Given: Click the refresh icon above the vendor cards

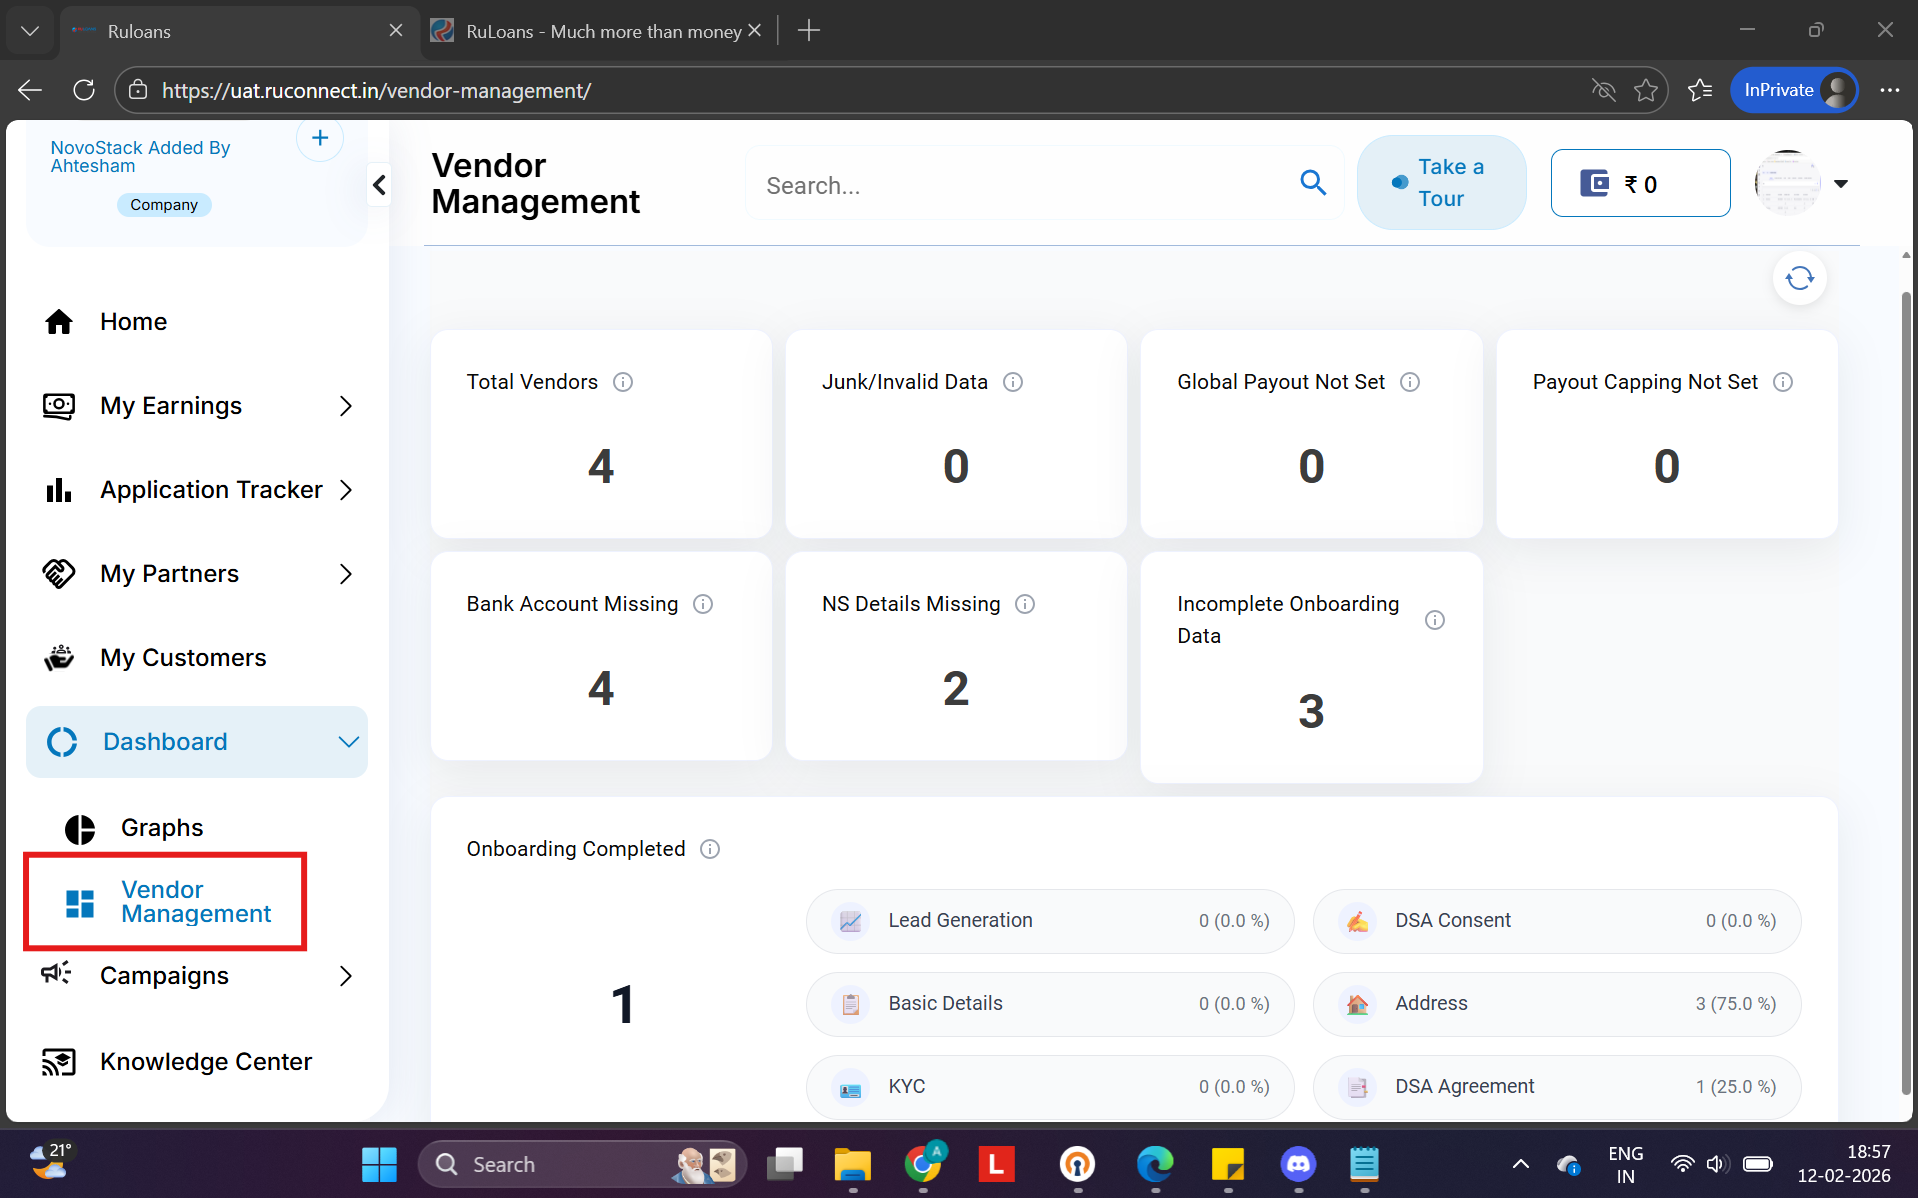Looking at the screenshot, I should [1799, 278].
